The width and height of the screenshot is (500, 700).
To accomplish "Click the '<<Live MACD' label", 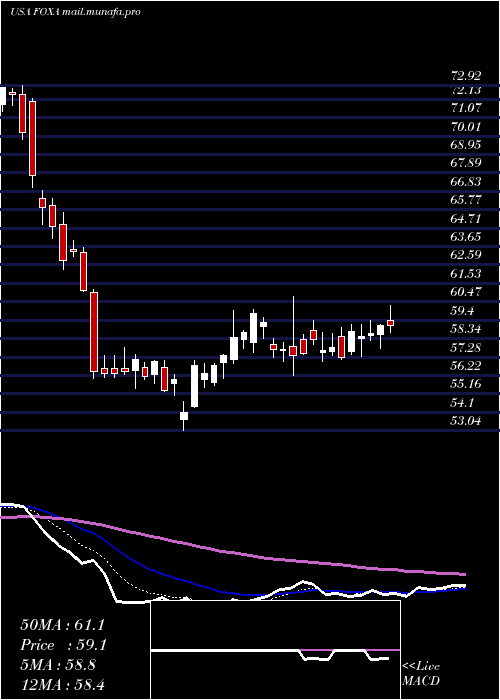I will click(x=421, y=674).
